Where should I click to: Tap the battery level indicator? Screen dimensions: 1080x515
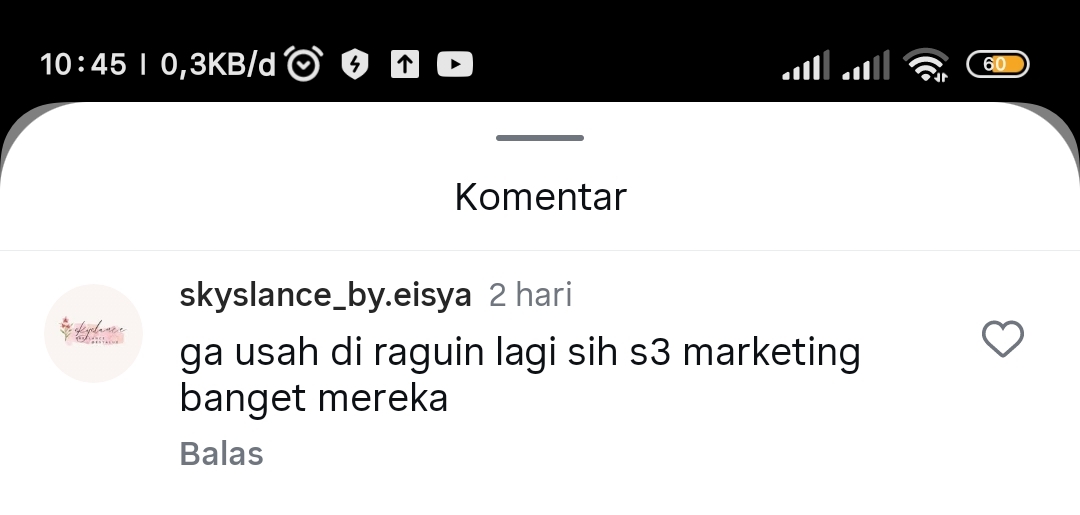[x=998, y=65]
